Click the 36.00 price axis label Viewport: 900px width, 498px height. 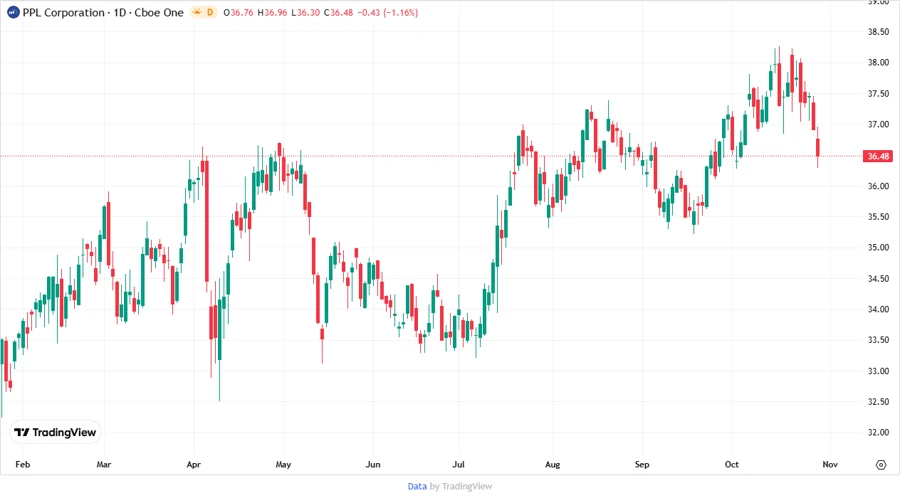click(878, 186)
